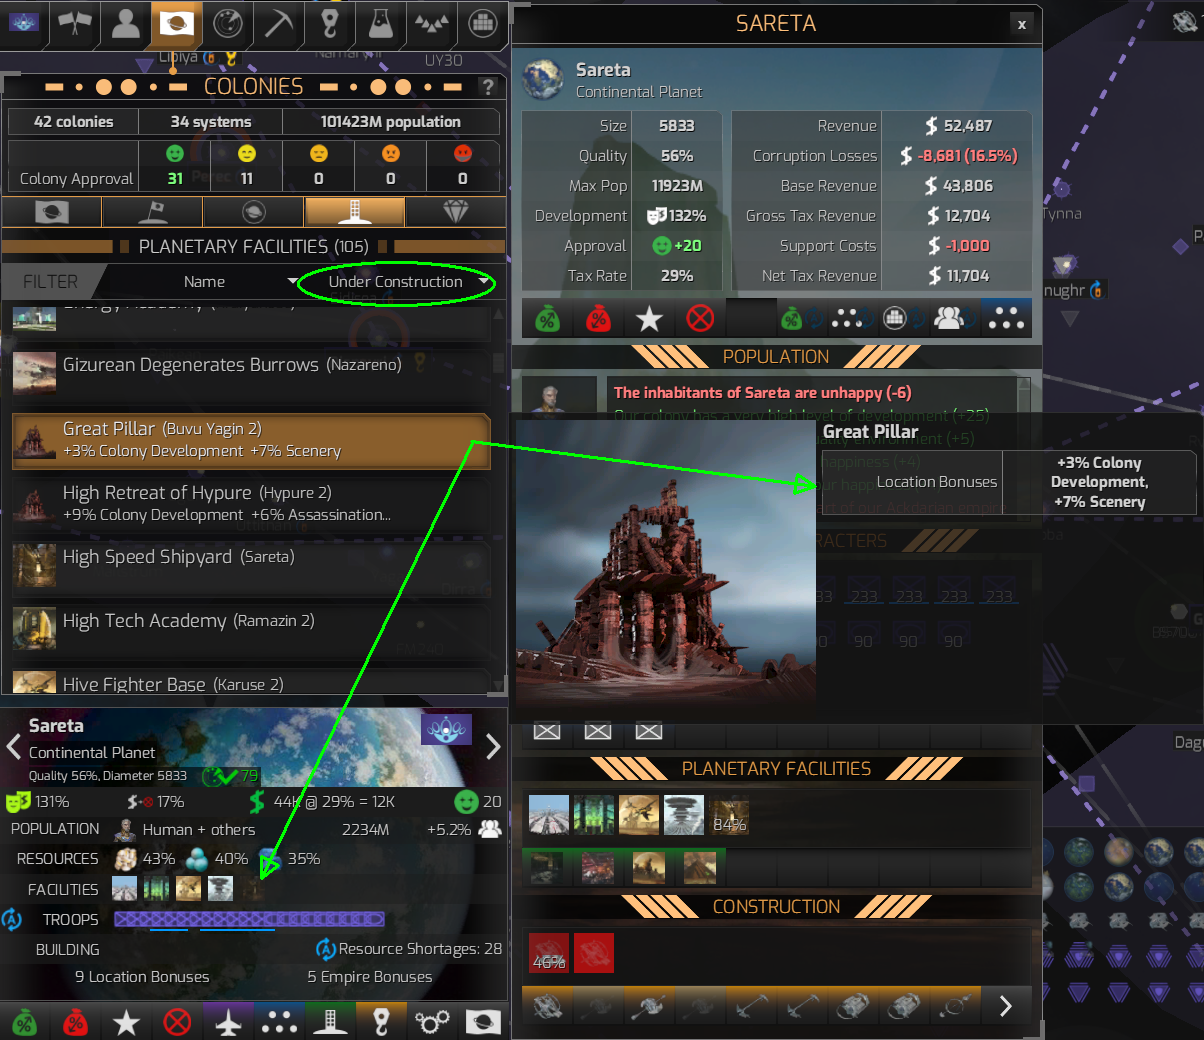The image size is (1204, 1040).
Task: Open the research flask screen
Action: (381, 23)
